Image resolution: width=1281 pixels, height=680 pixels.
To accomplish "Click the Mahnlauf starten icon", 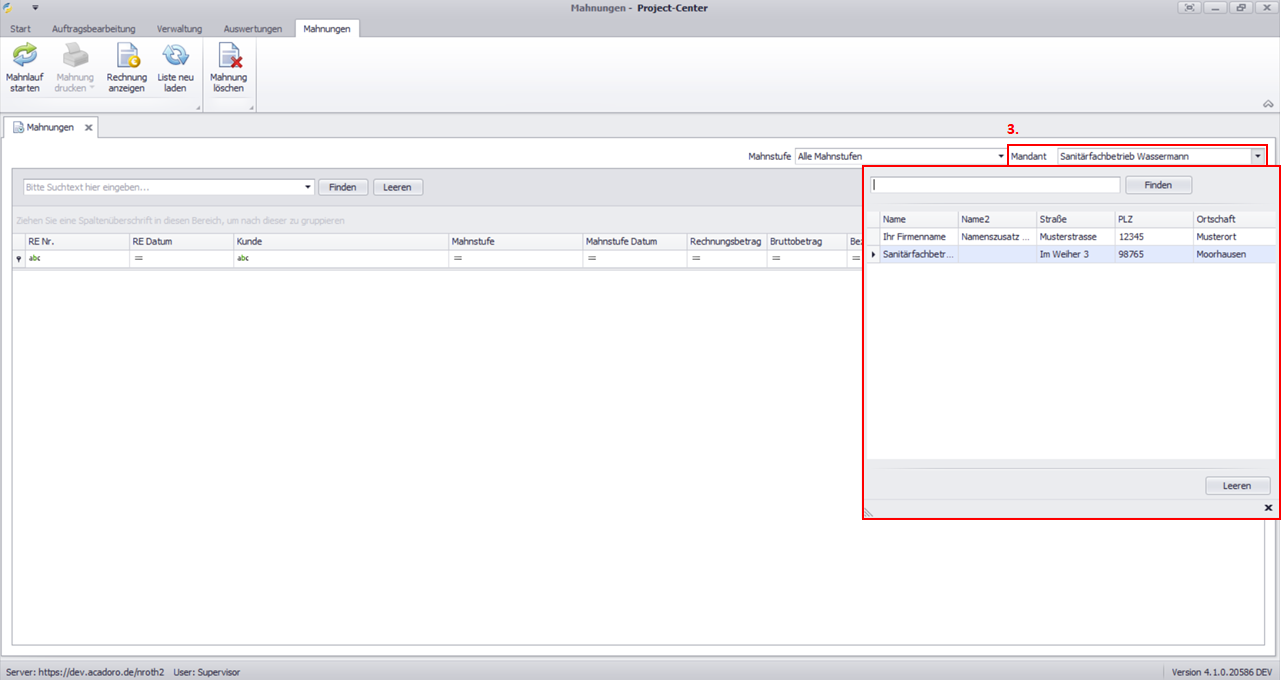I will 25,56.
